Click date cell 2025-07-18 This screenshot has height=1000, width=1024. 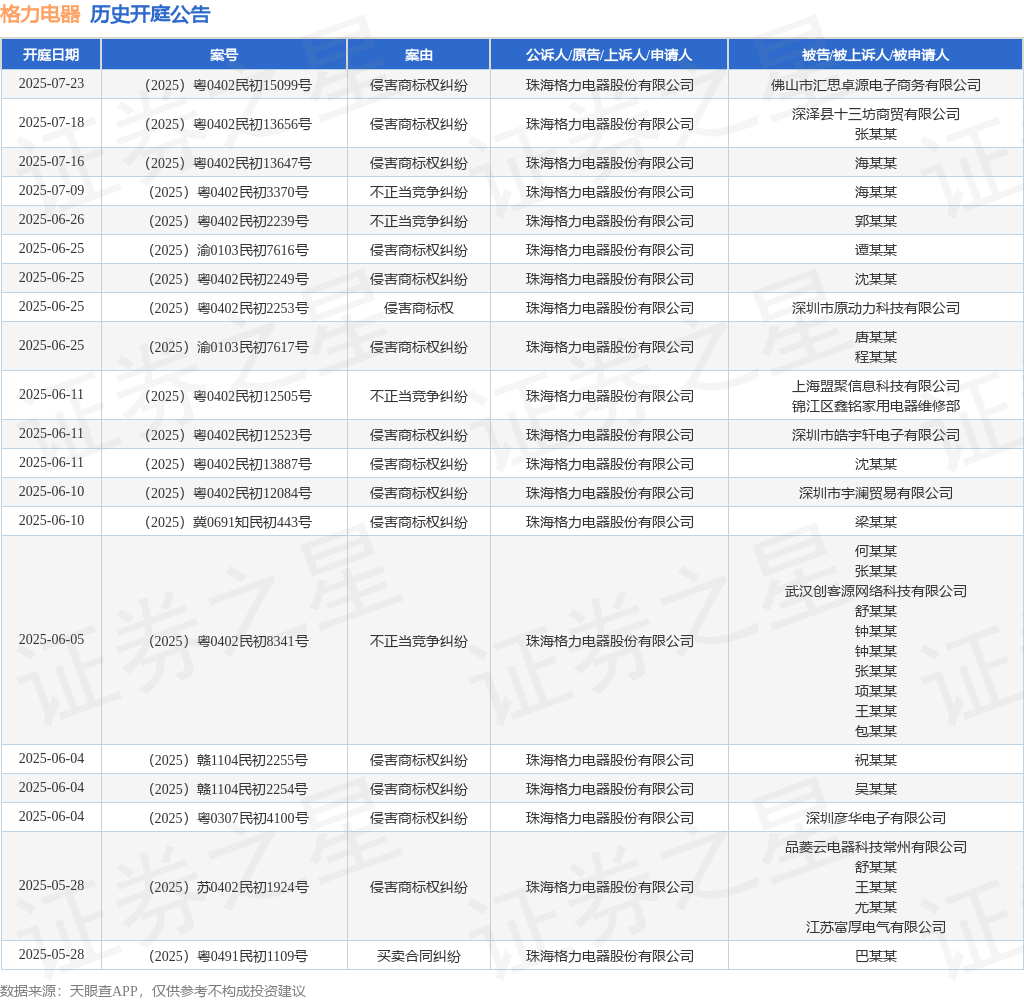51,123
